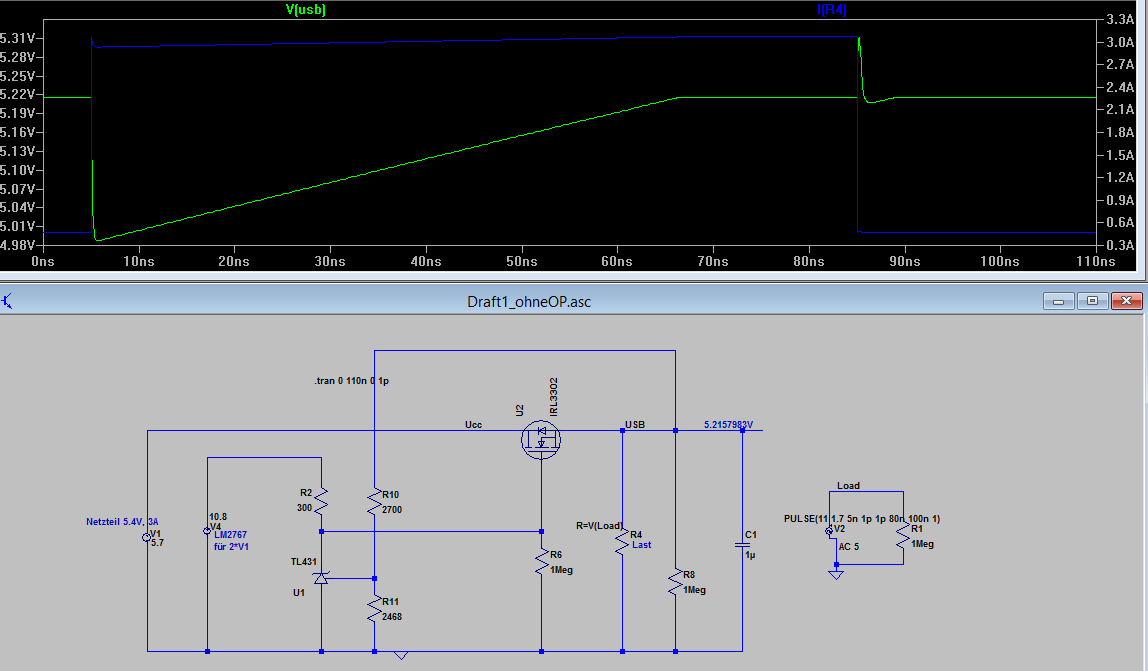Click the 10.8 value of V4
Viewport: 1148px width, 671px height.
click(x=218, y=516)
